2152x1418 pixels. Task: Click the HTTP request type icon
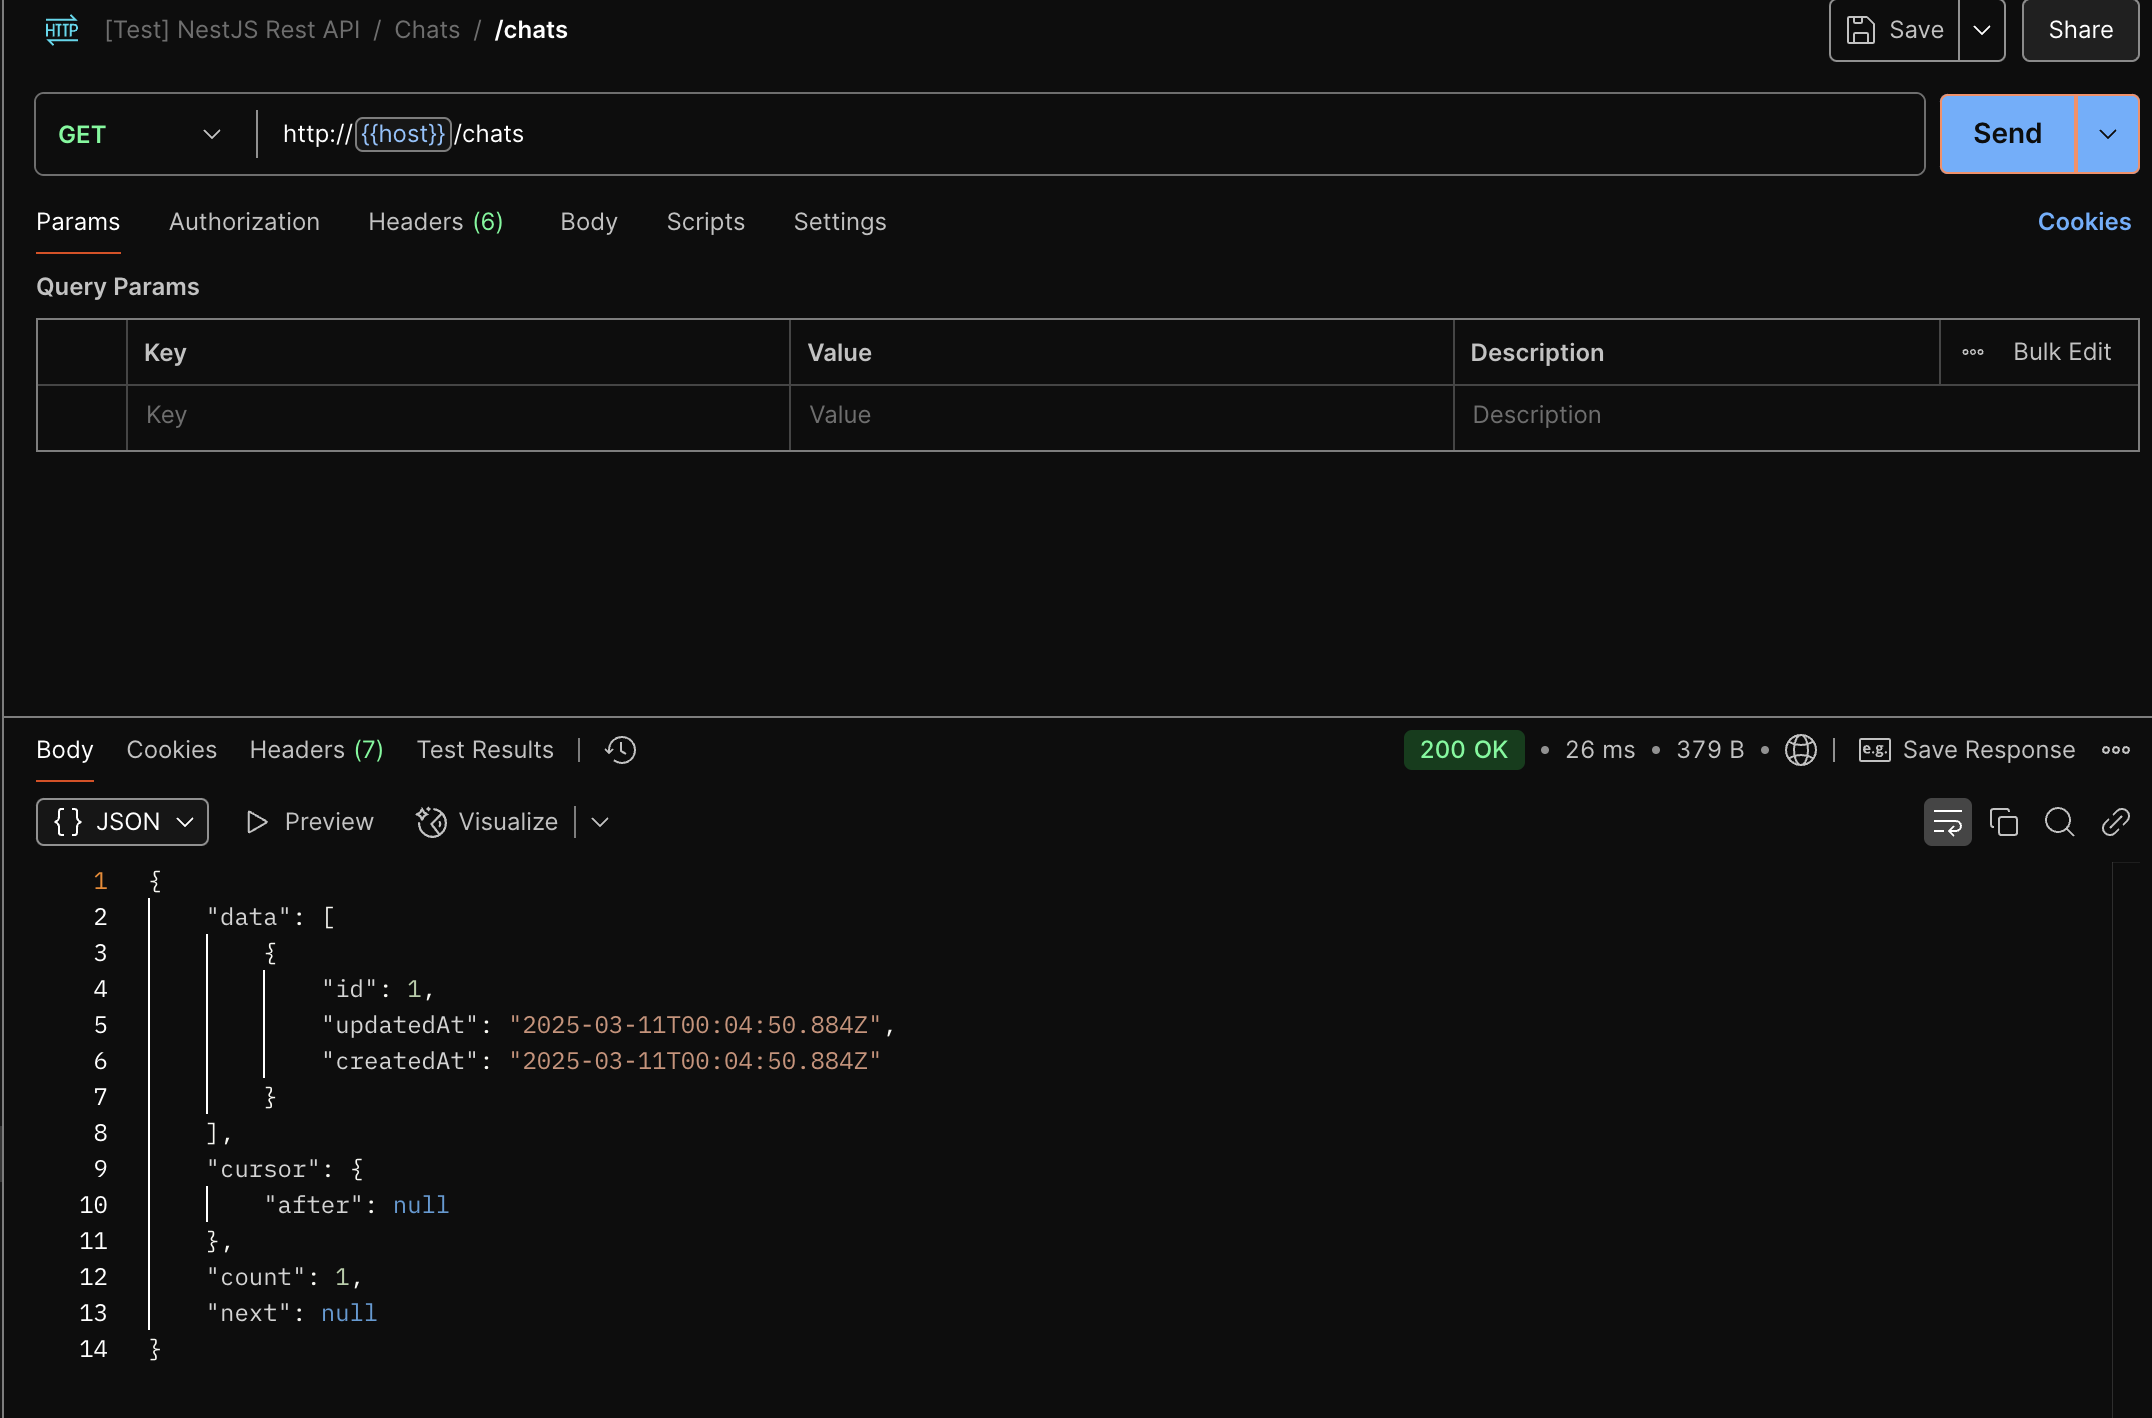[62, 30]
